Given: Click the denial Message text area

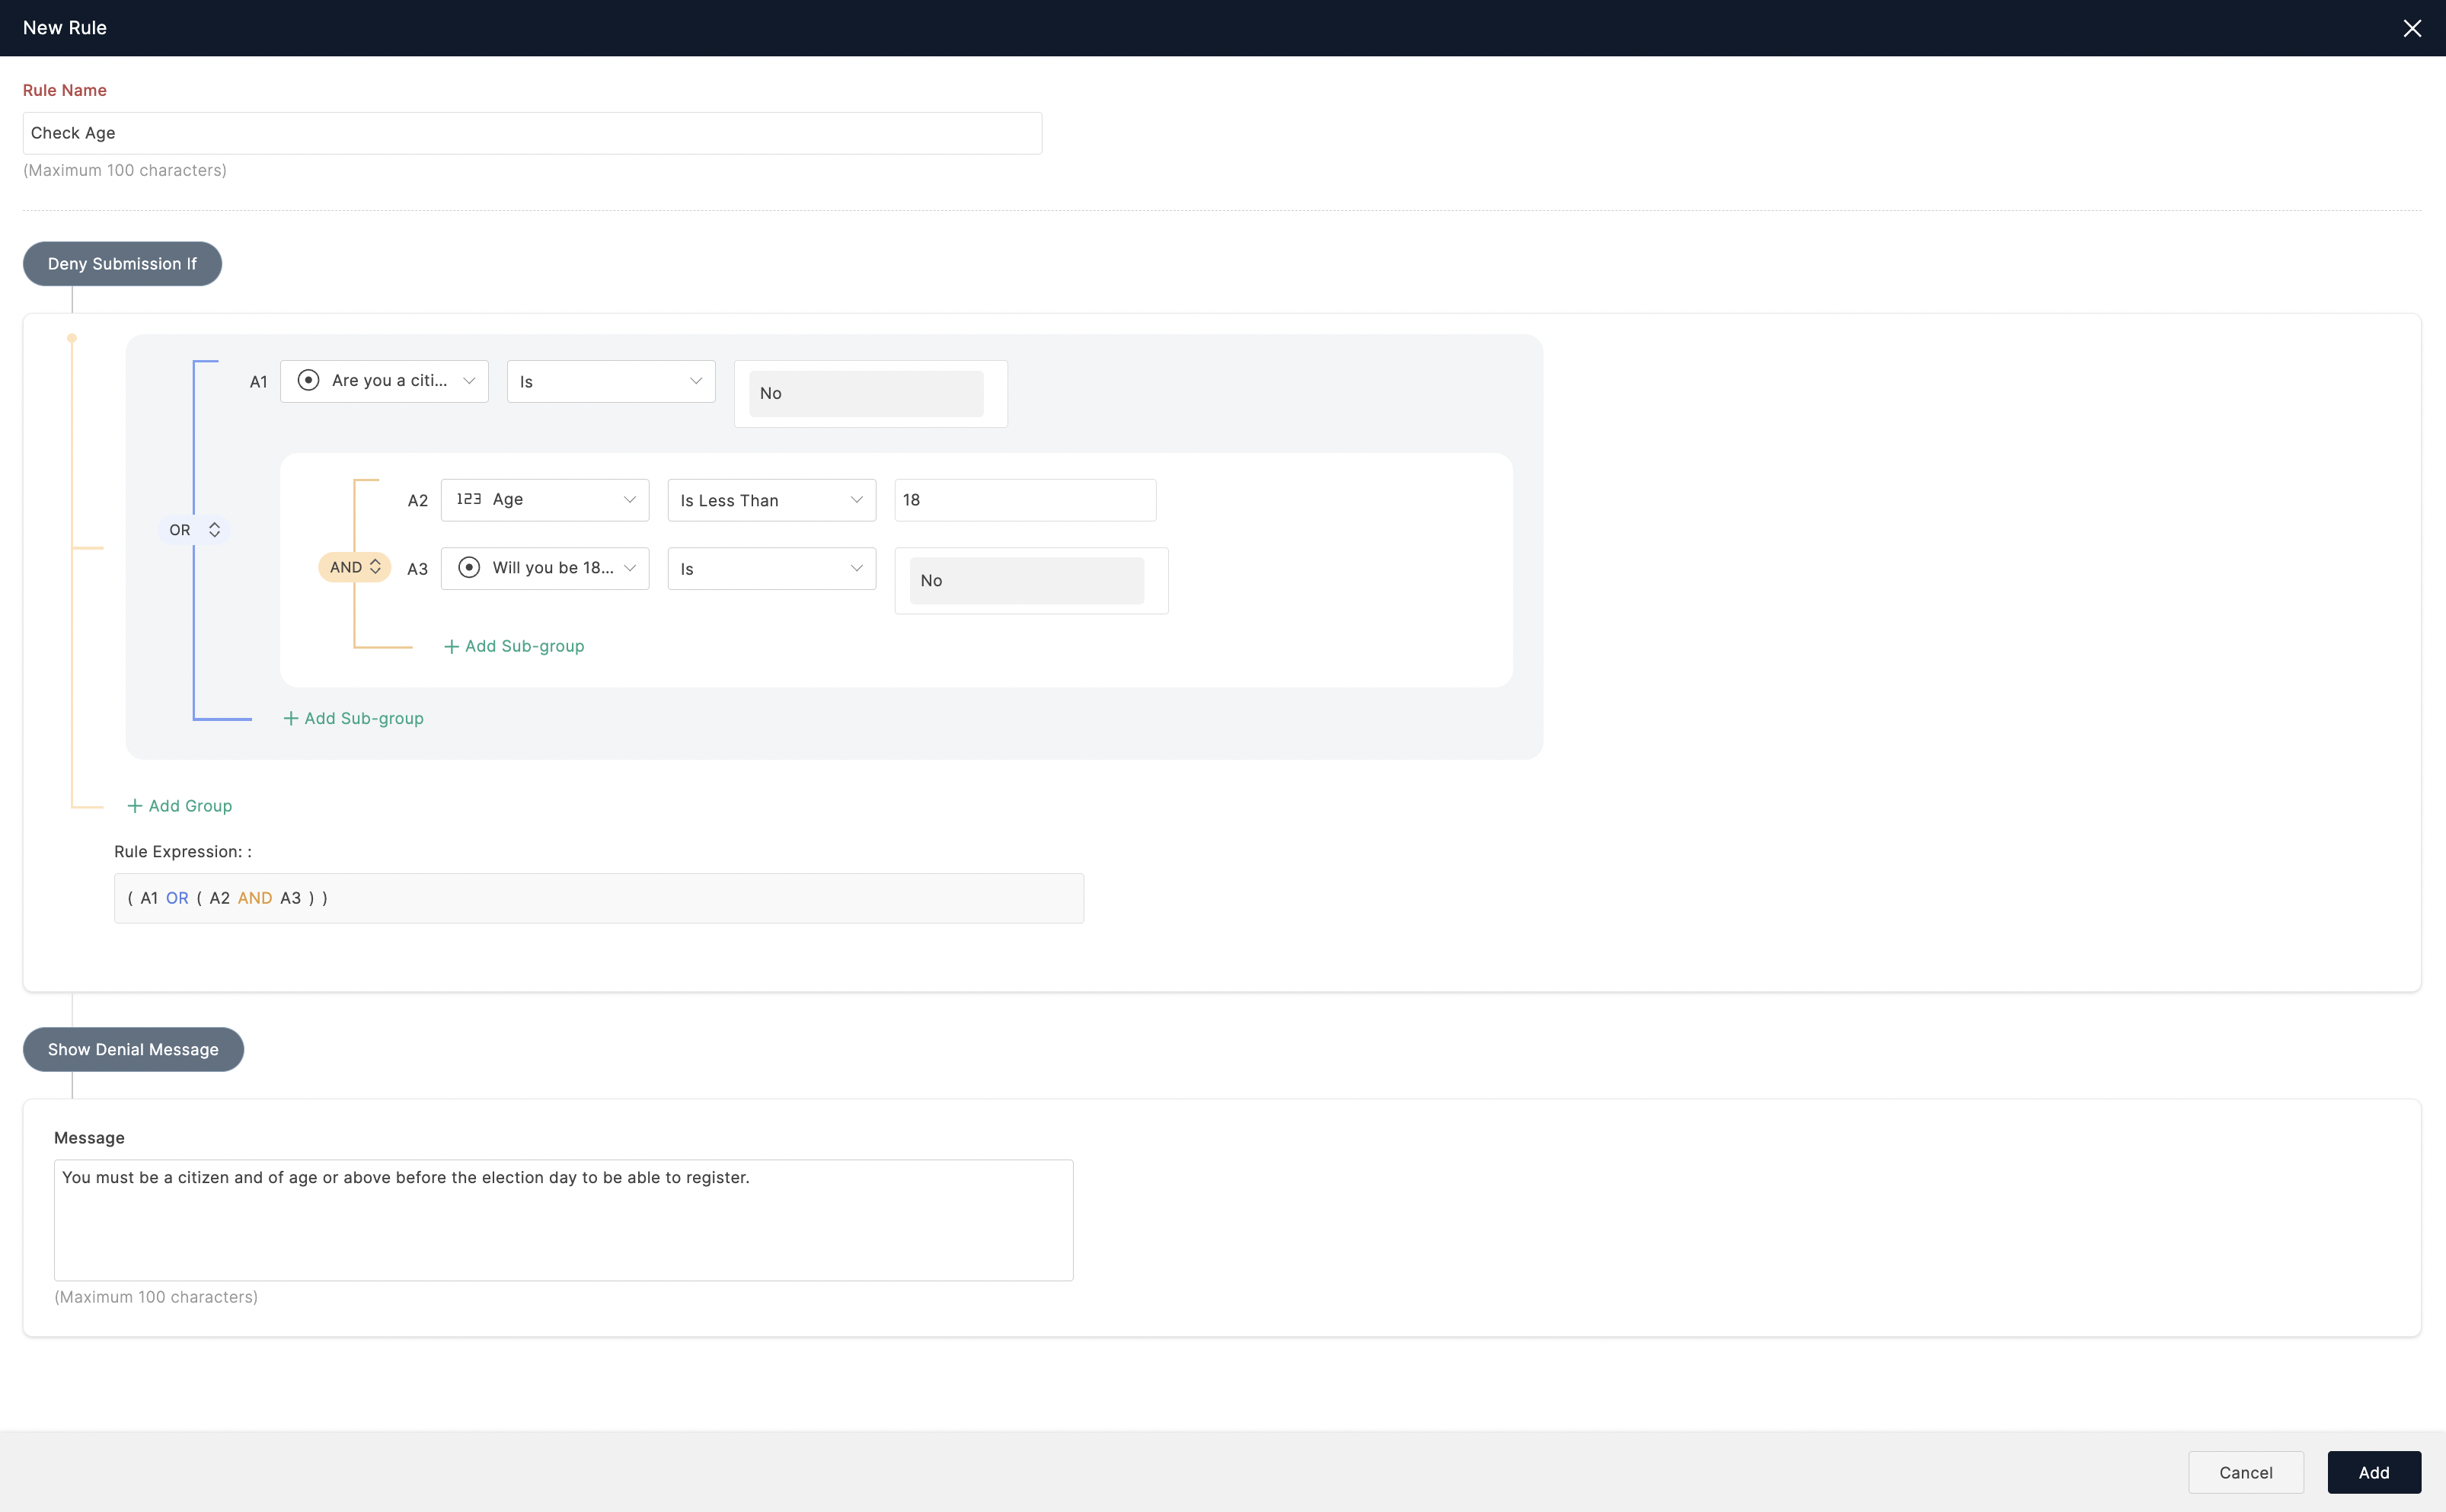Looking at the screenshot, I should pyautogui.click(x=563, y=1219).
